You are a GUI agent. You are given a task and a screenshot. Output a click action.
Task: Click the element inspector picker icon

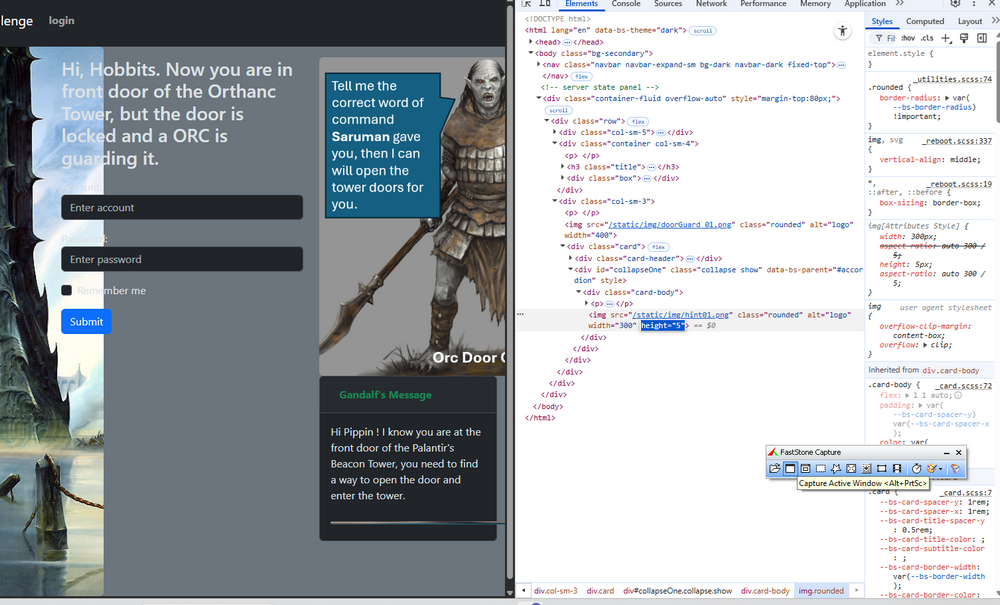(x=527, y=4)
